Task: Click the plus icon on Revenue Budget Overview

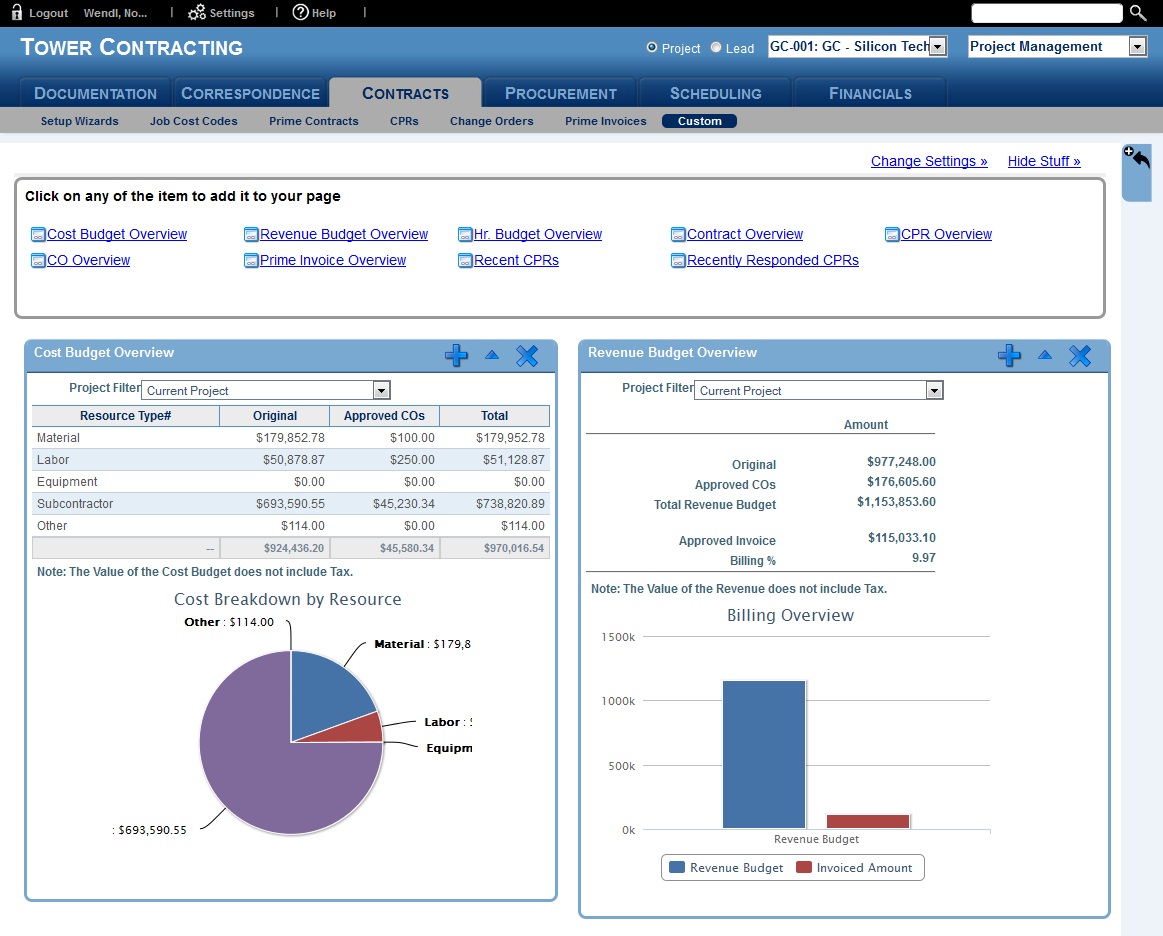Action: point(1009,355)
